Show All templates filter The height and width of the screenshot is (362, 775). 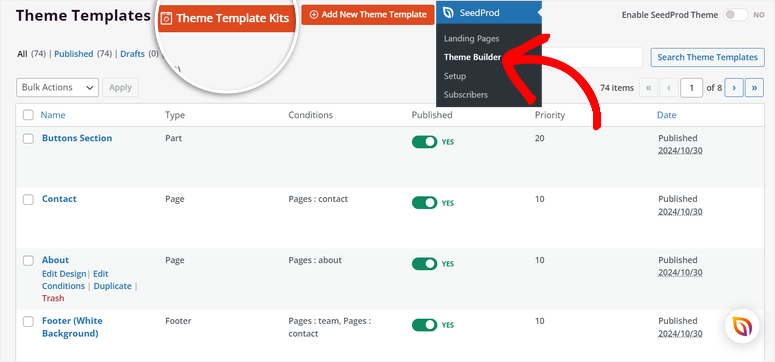[22, 54]
